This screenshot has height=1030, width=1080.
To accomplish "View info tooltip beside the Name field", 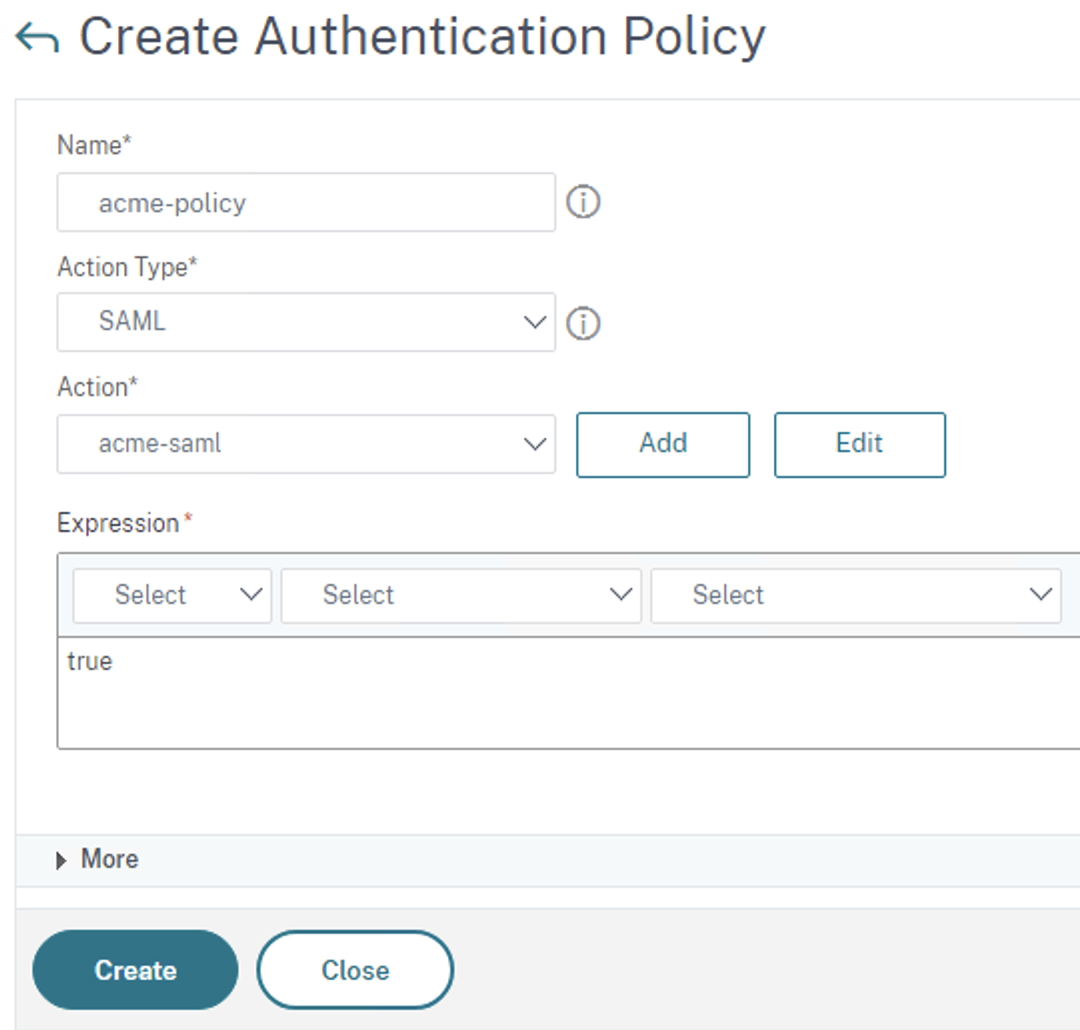I will pyautogui.click(x=584, y=202).
